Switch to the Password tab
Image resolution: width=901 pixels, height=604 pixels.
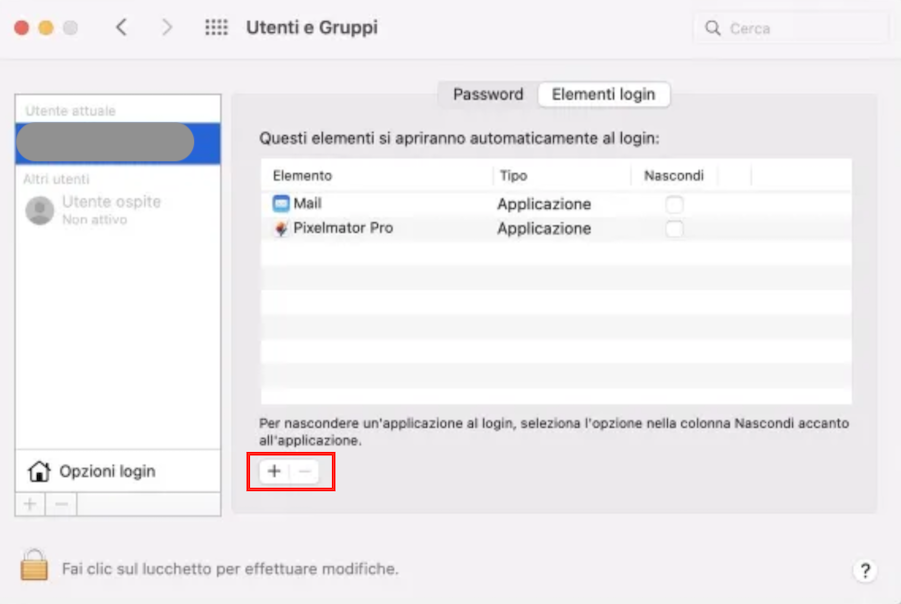pos(487,95)
